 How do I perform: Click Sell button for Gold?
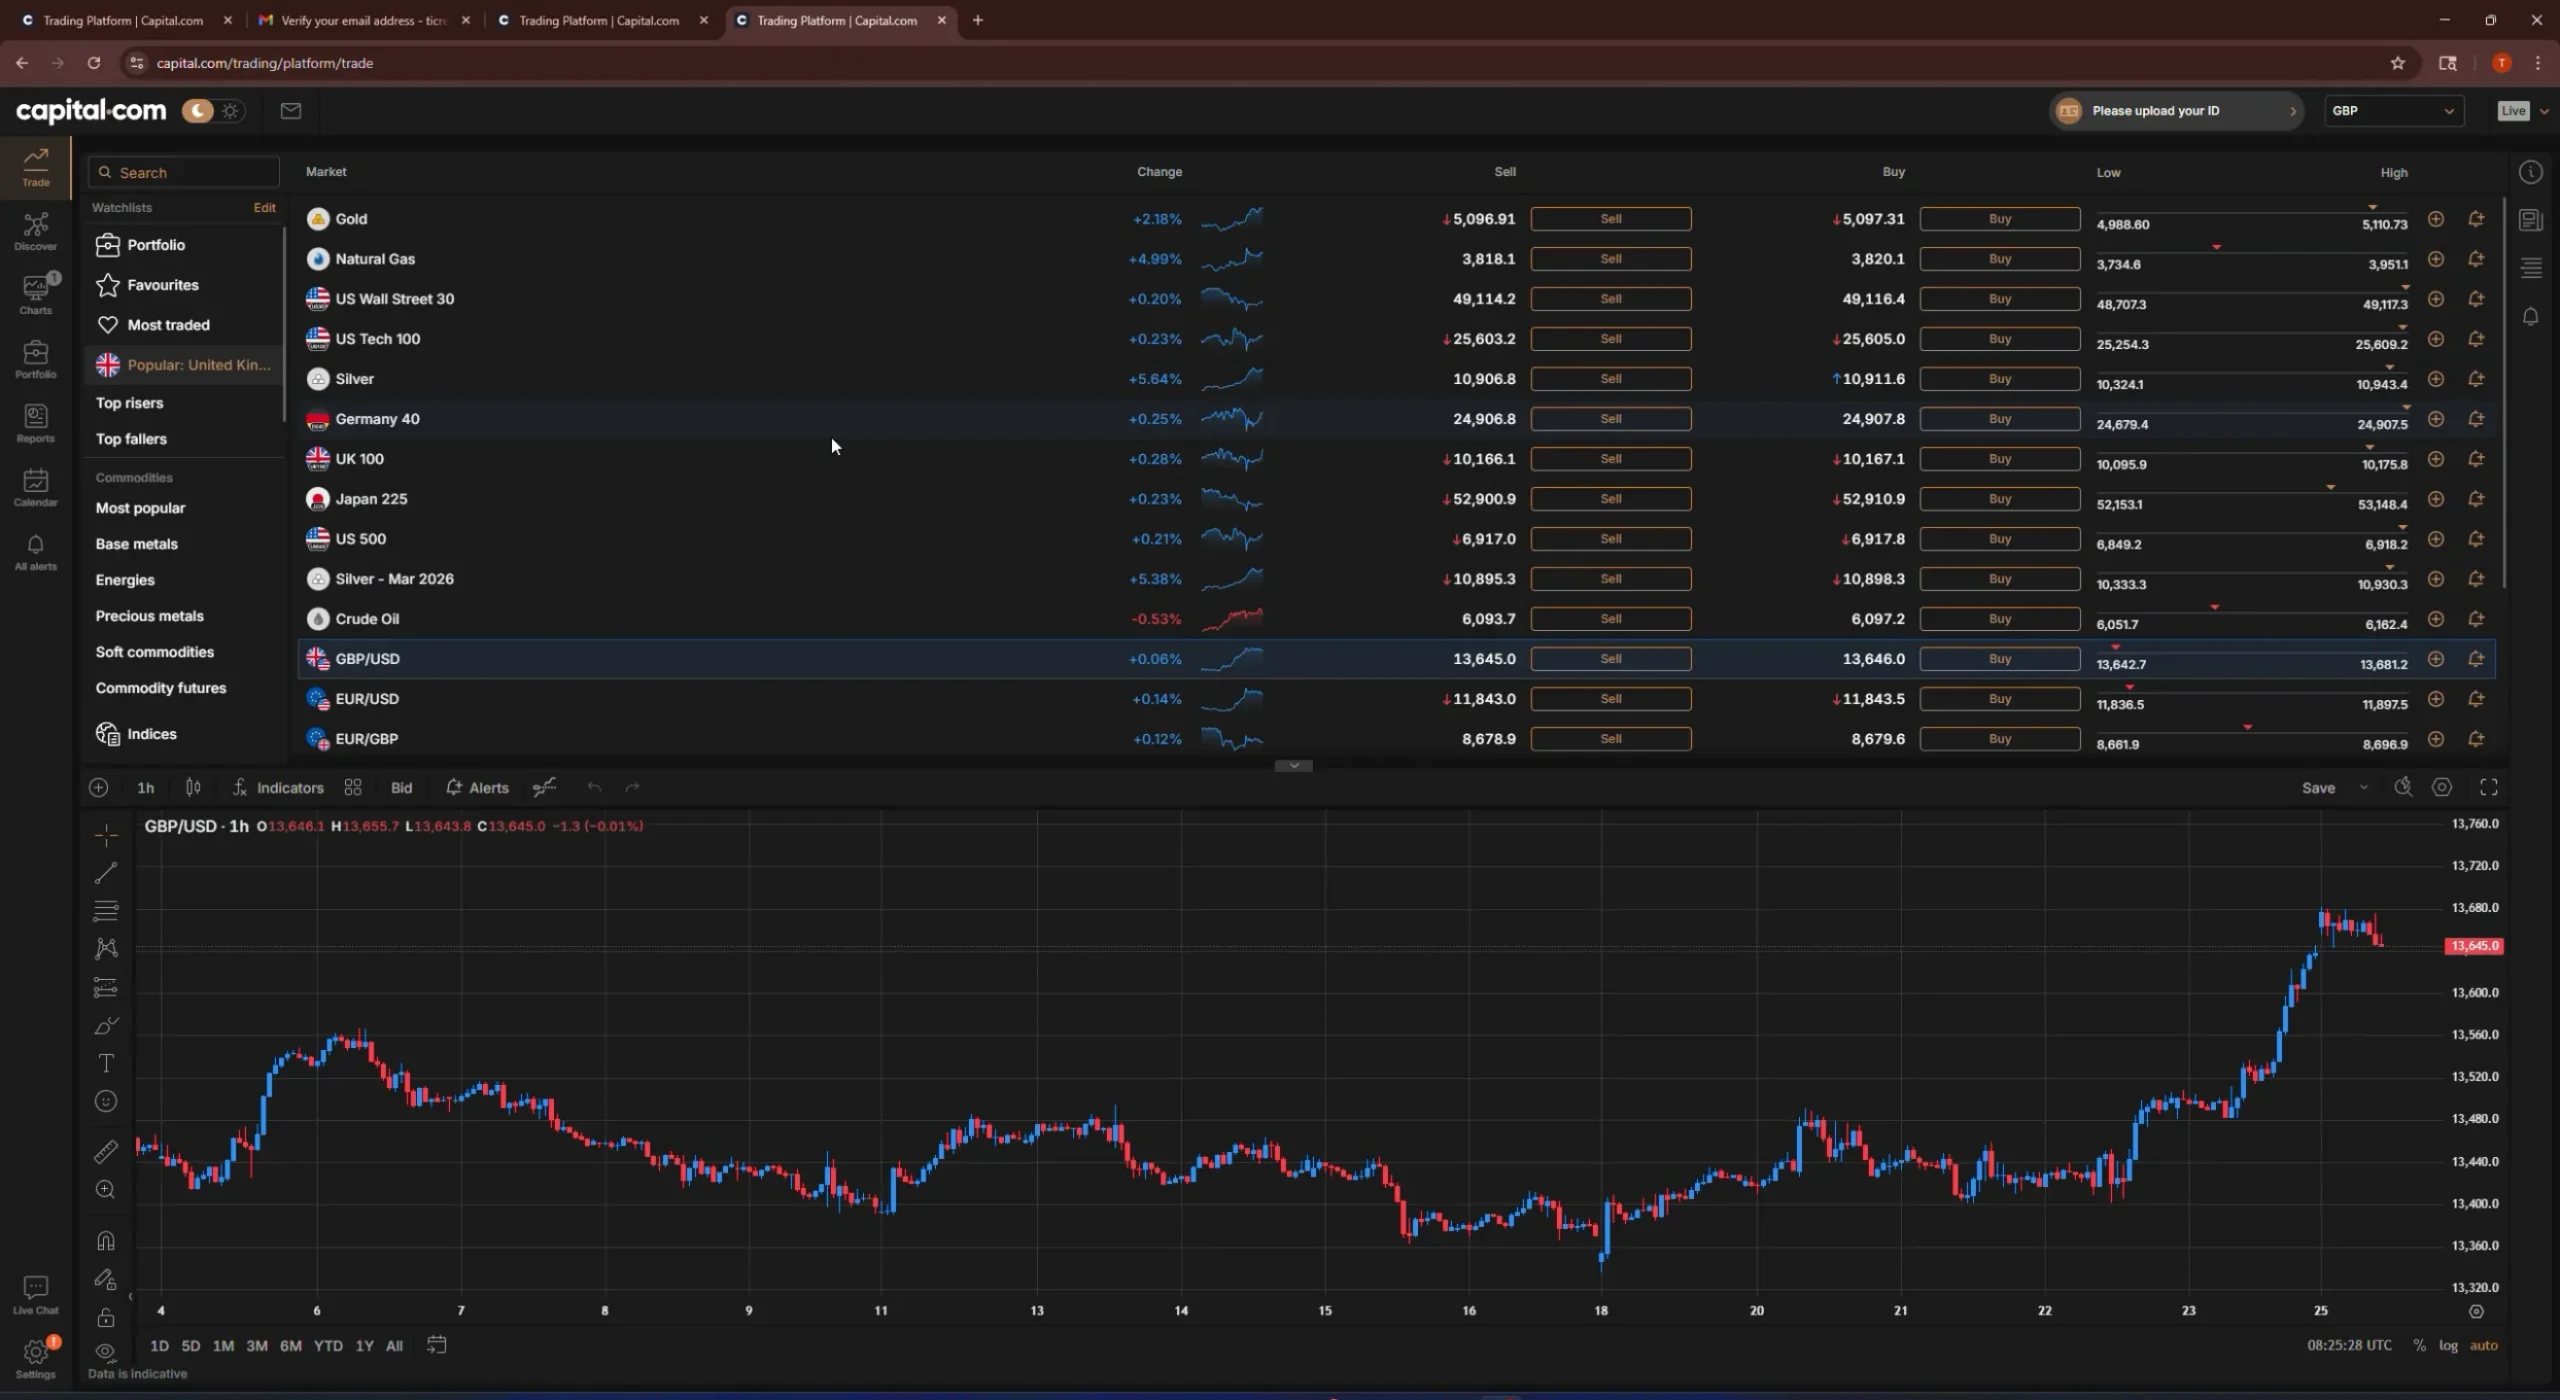1610,219
